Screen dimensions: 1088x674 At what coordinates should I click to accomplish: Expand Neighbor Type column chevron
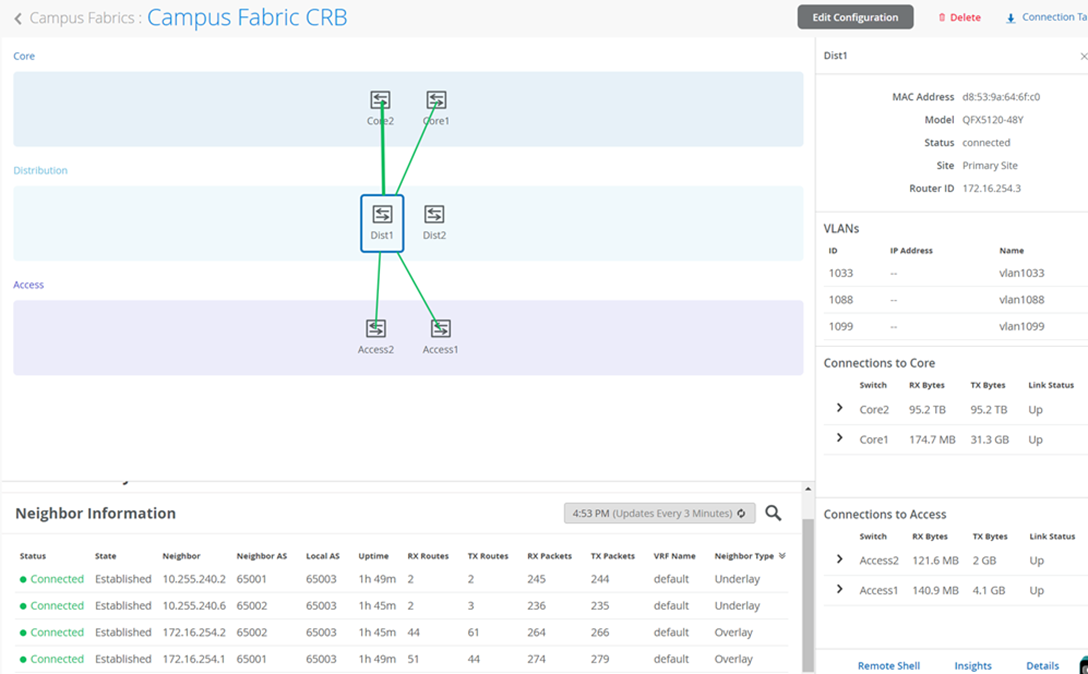tap(782, 556)
